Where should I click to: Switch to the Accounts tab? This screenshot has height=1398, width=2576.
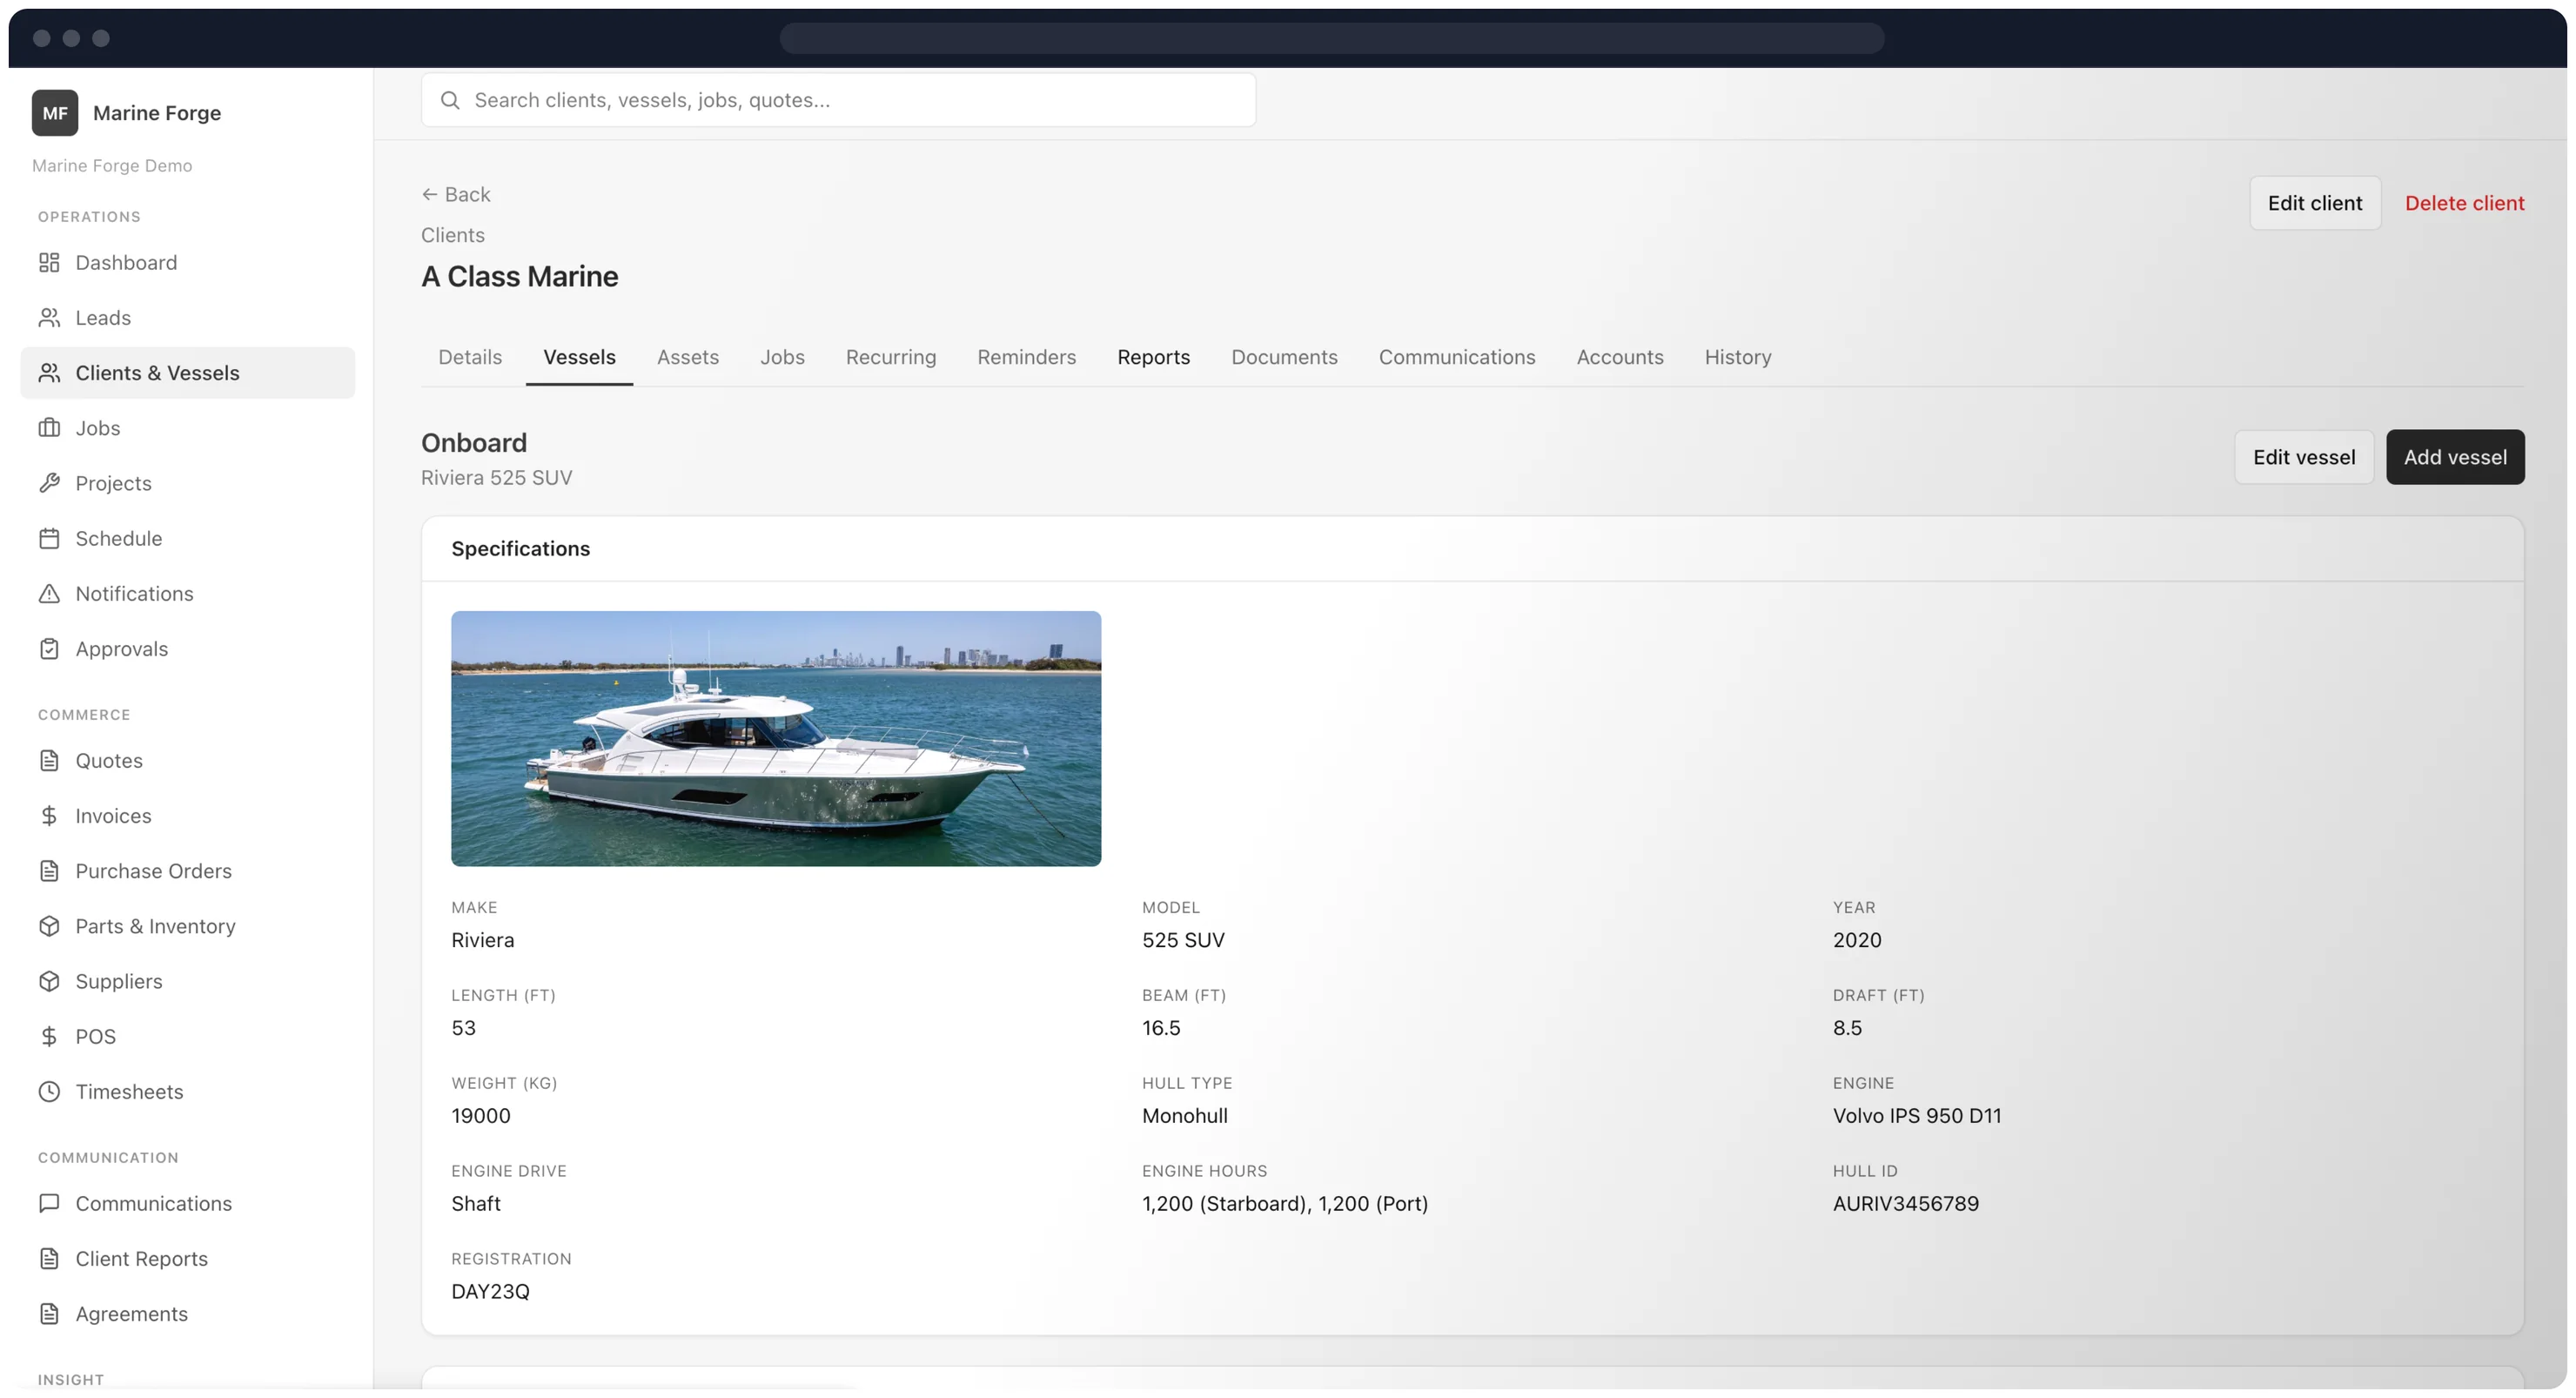pyautogui.click(x=1619, y=357)
